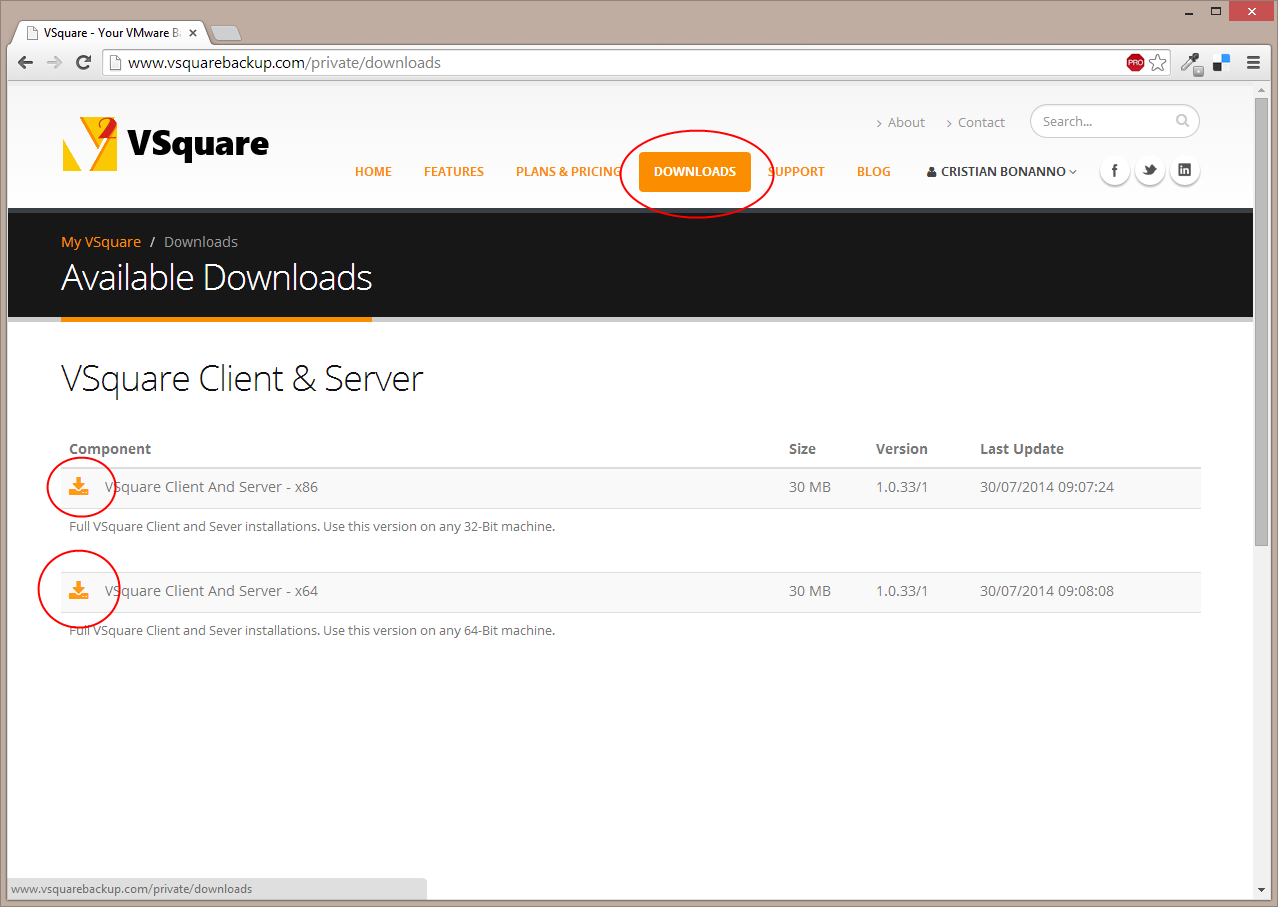The height and width of the screenshot is (907, 1278).
Task: Click the scrollbar down arrow
Action: click(x=1262, y=889)
